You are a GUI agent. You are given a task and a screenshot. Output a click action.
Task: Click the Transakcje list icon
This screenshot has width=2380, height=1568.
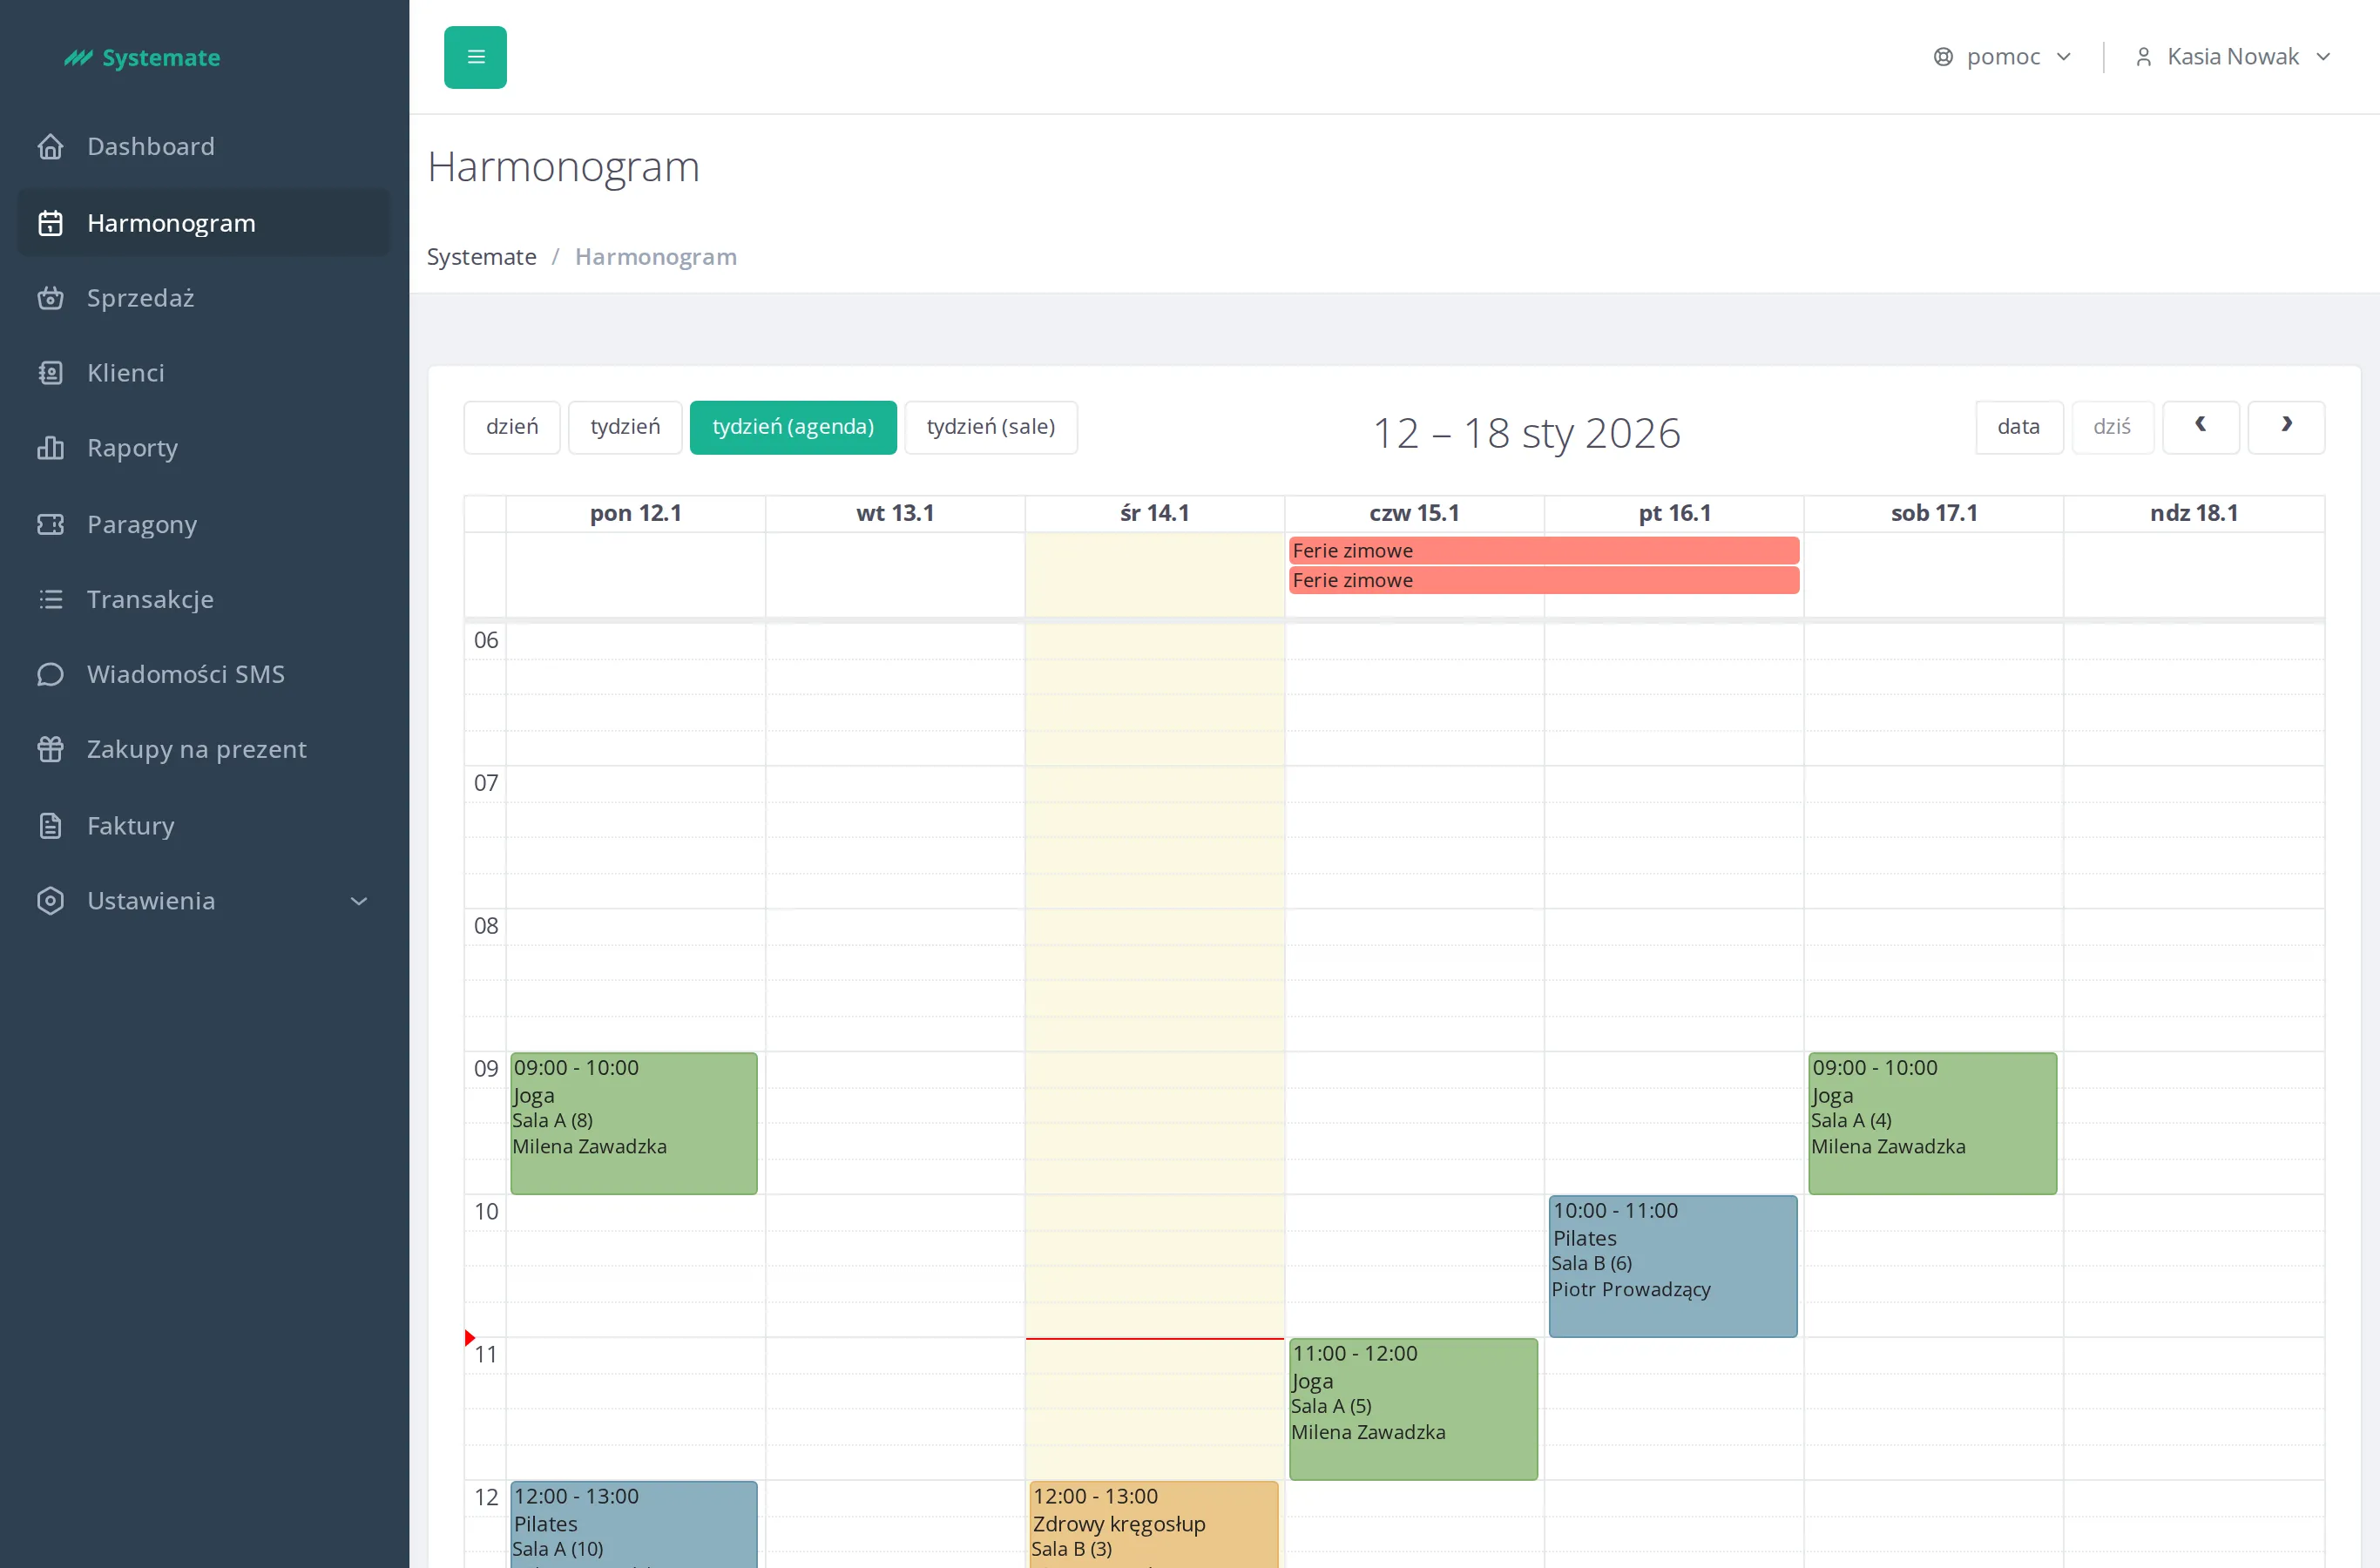50,599
